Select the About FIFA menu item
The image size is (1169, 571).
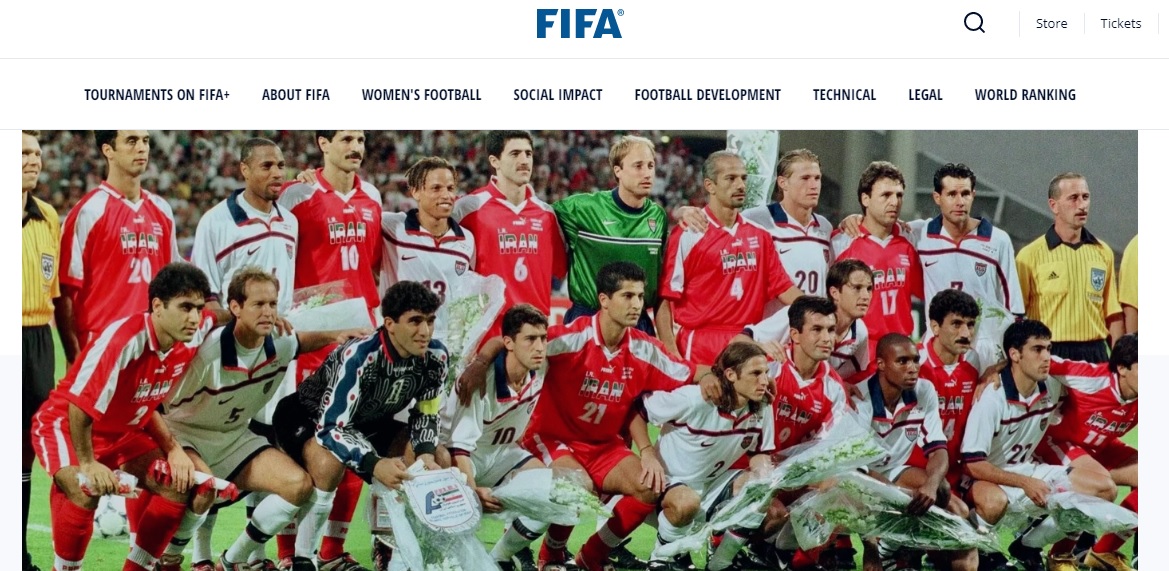(295, 95)
